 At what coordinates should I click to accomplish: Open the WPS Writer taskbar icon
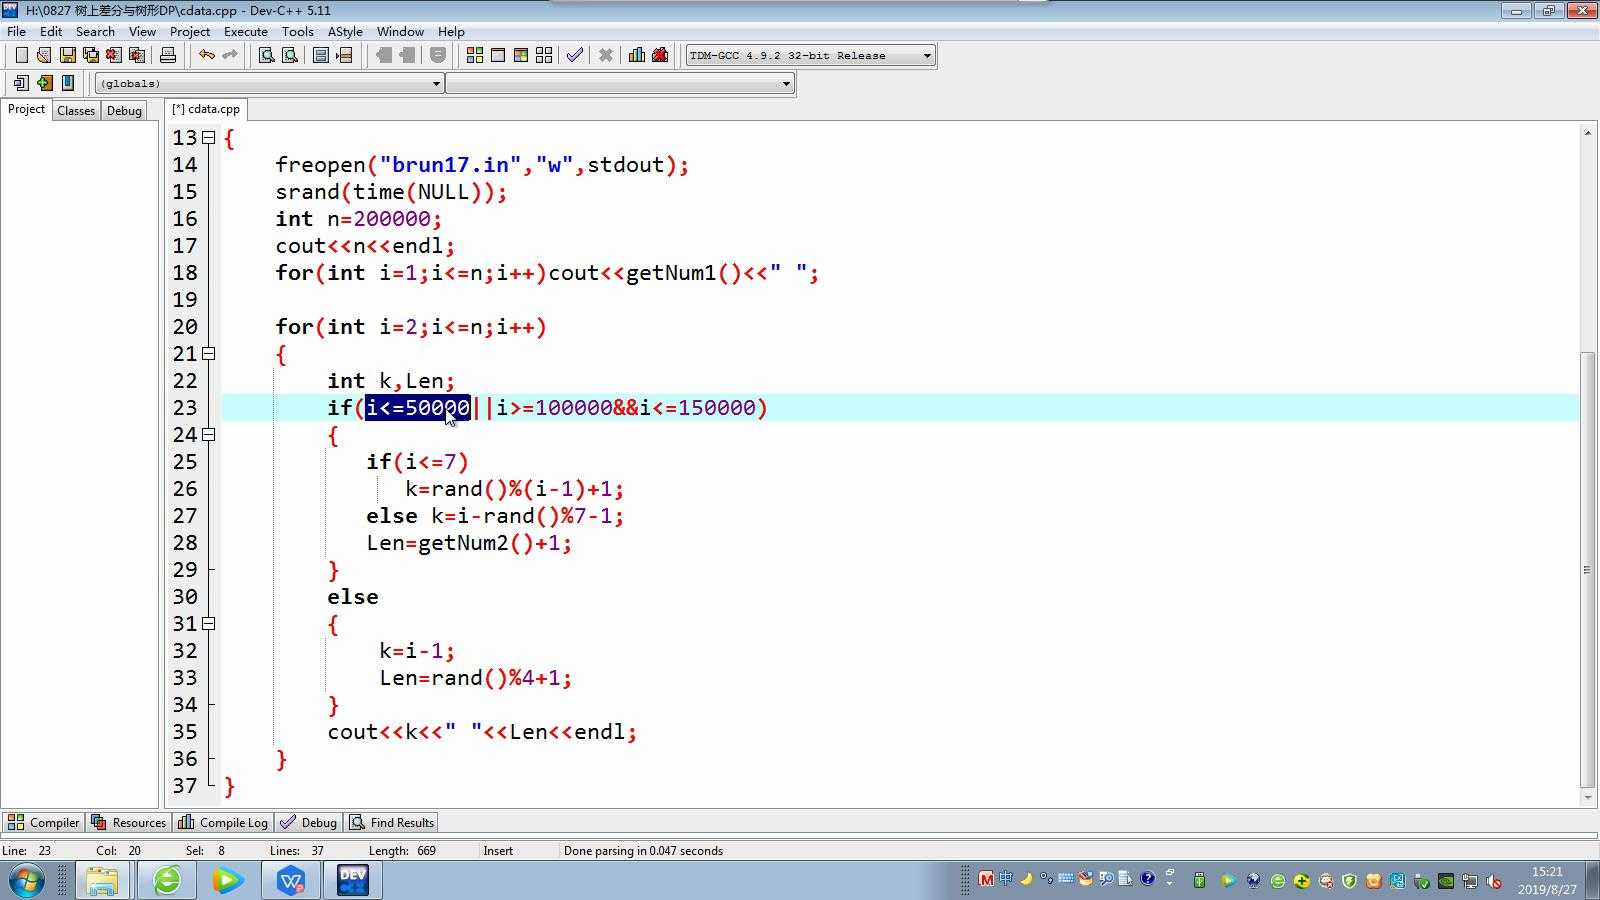pos(291,881)
